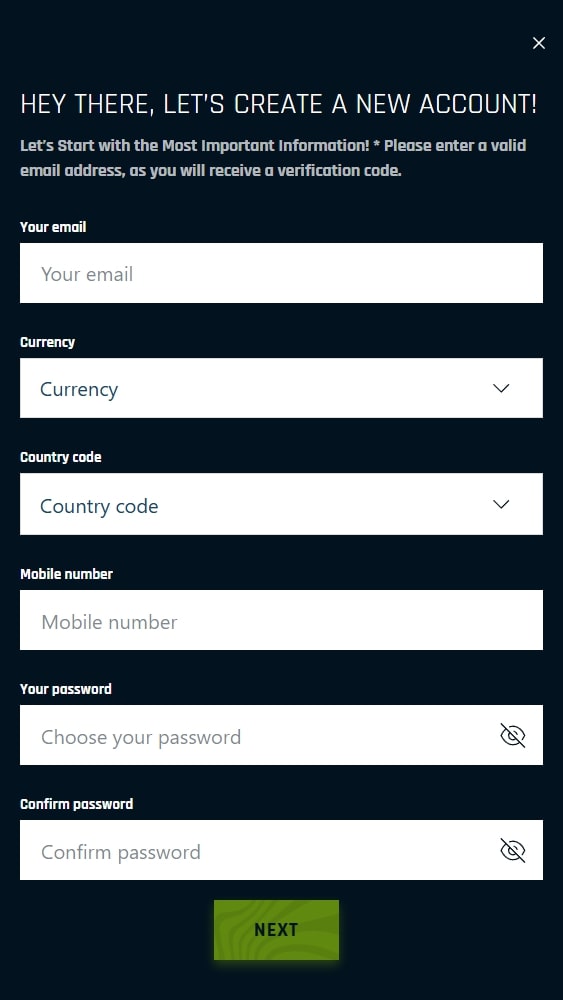Click the 'Your password' field label
The width and height of the screenshot is (563, 1000).
pyautogui.click(x=66, y=689)
